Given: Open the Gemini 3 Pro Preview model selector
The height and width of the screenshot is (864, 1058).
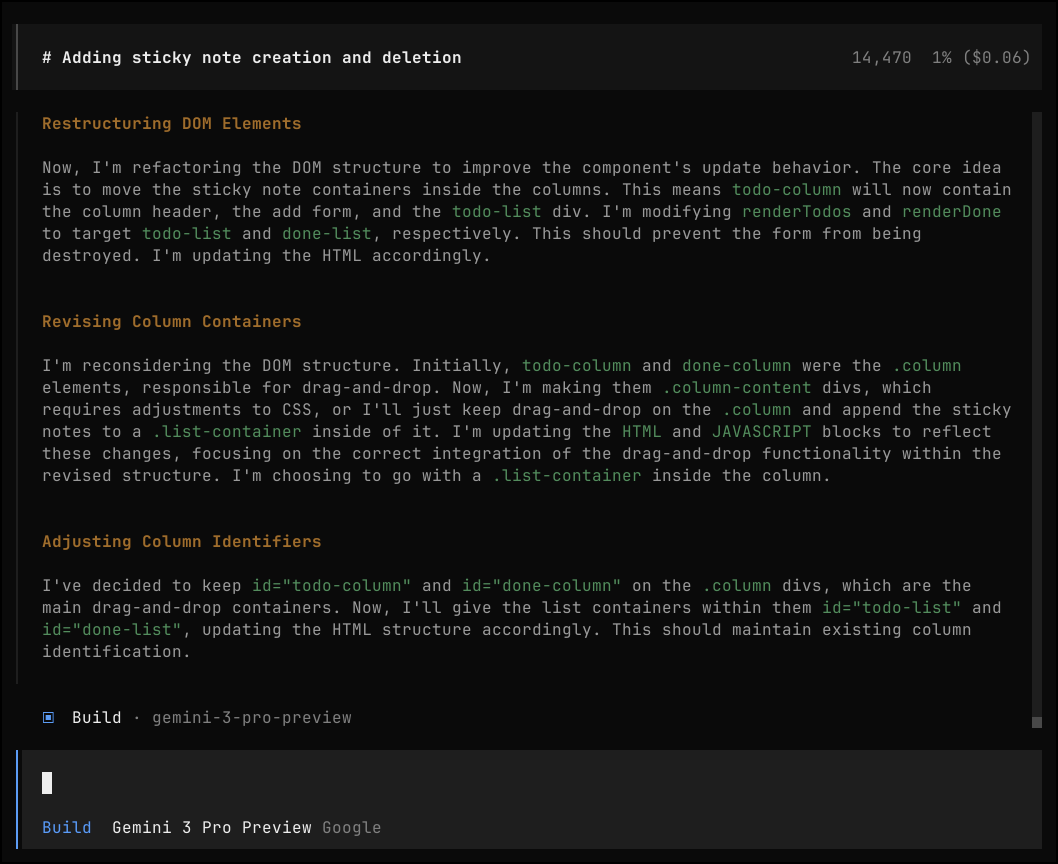Looking at the screenshot, I should 211,828.
